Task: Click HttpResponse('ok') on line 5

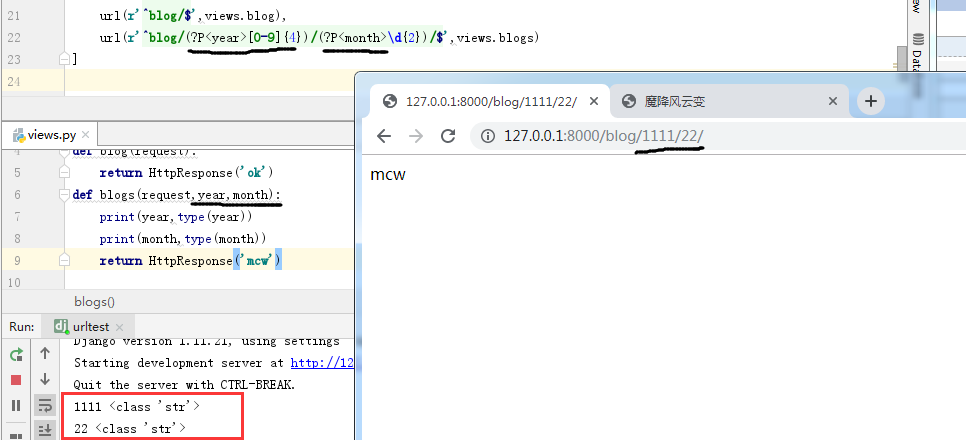Action: tap(211, 173)
